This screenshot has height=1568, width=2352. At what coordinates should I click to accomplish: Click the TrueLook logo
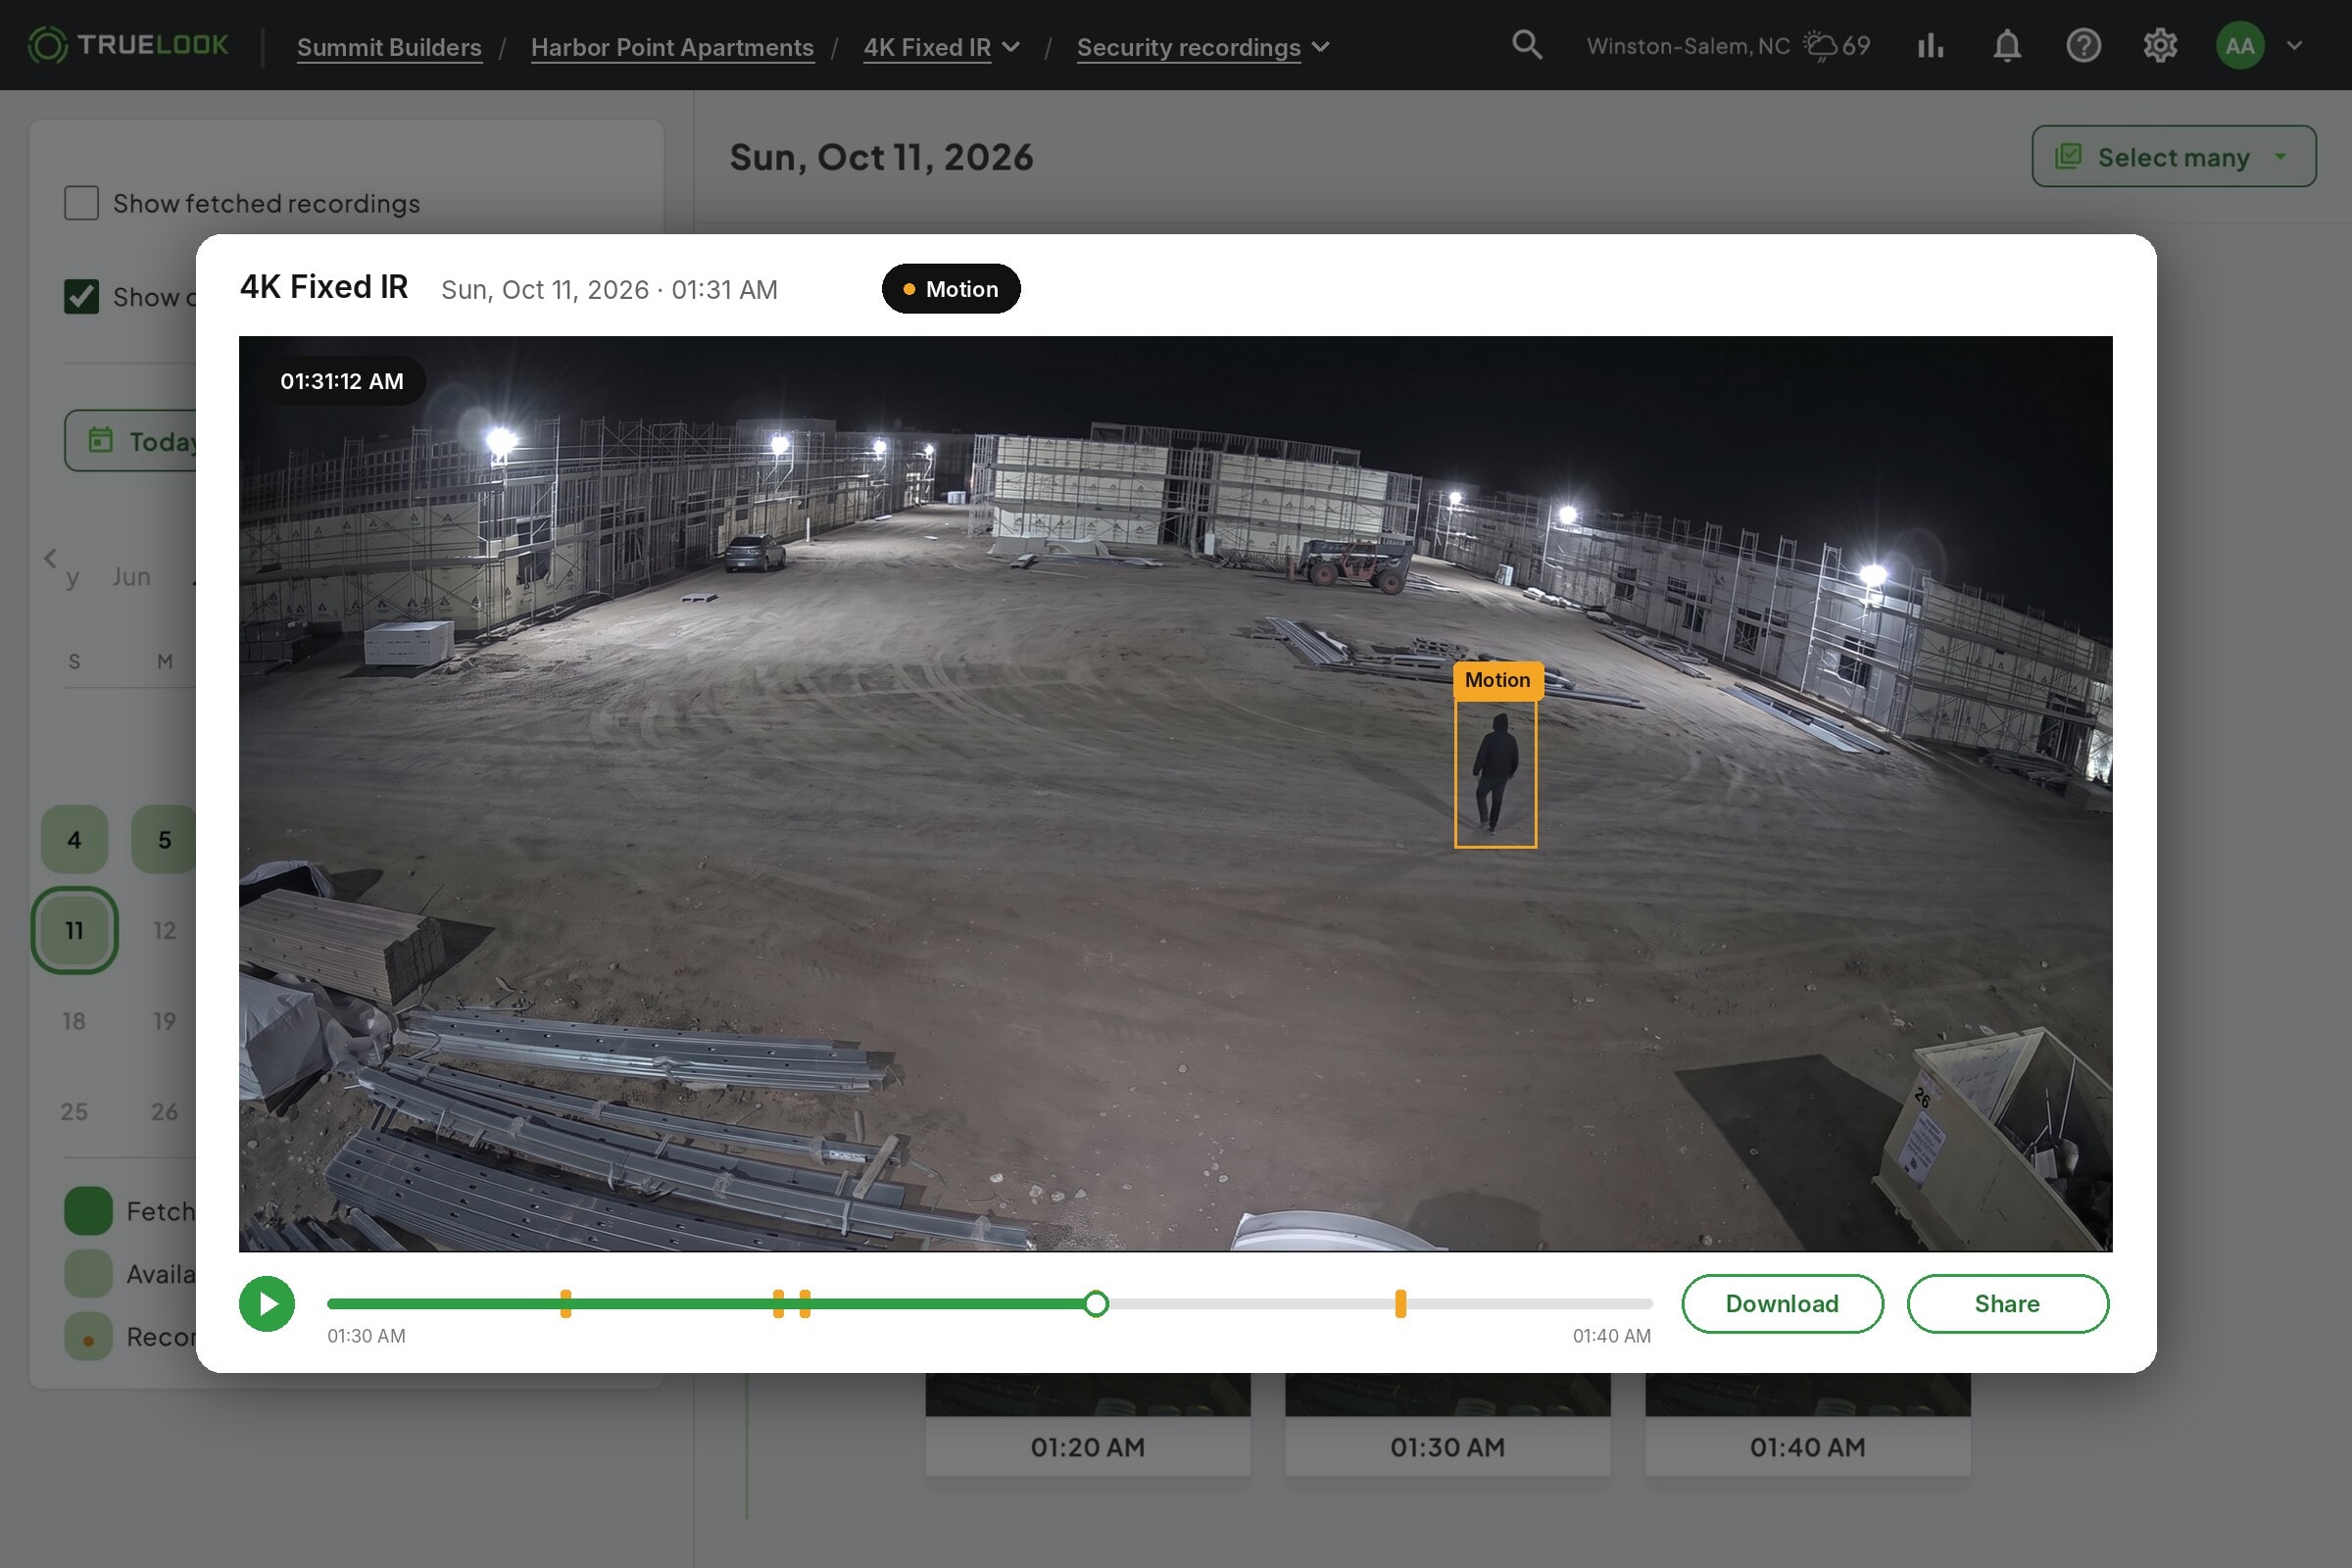coord(128,45)
